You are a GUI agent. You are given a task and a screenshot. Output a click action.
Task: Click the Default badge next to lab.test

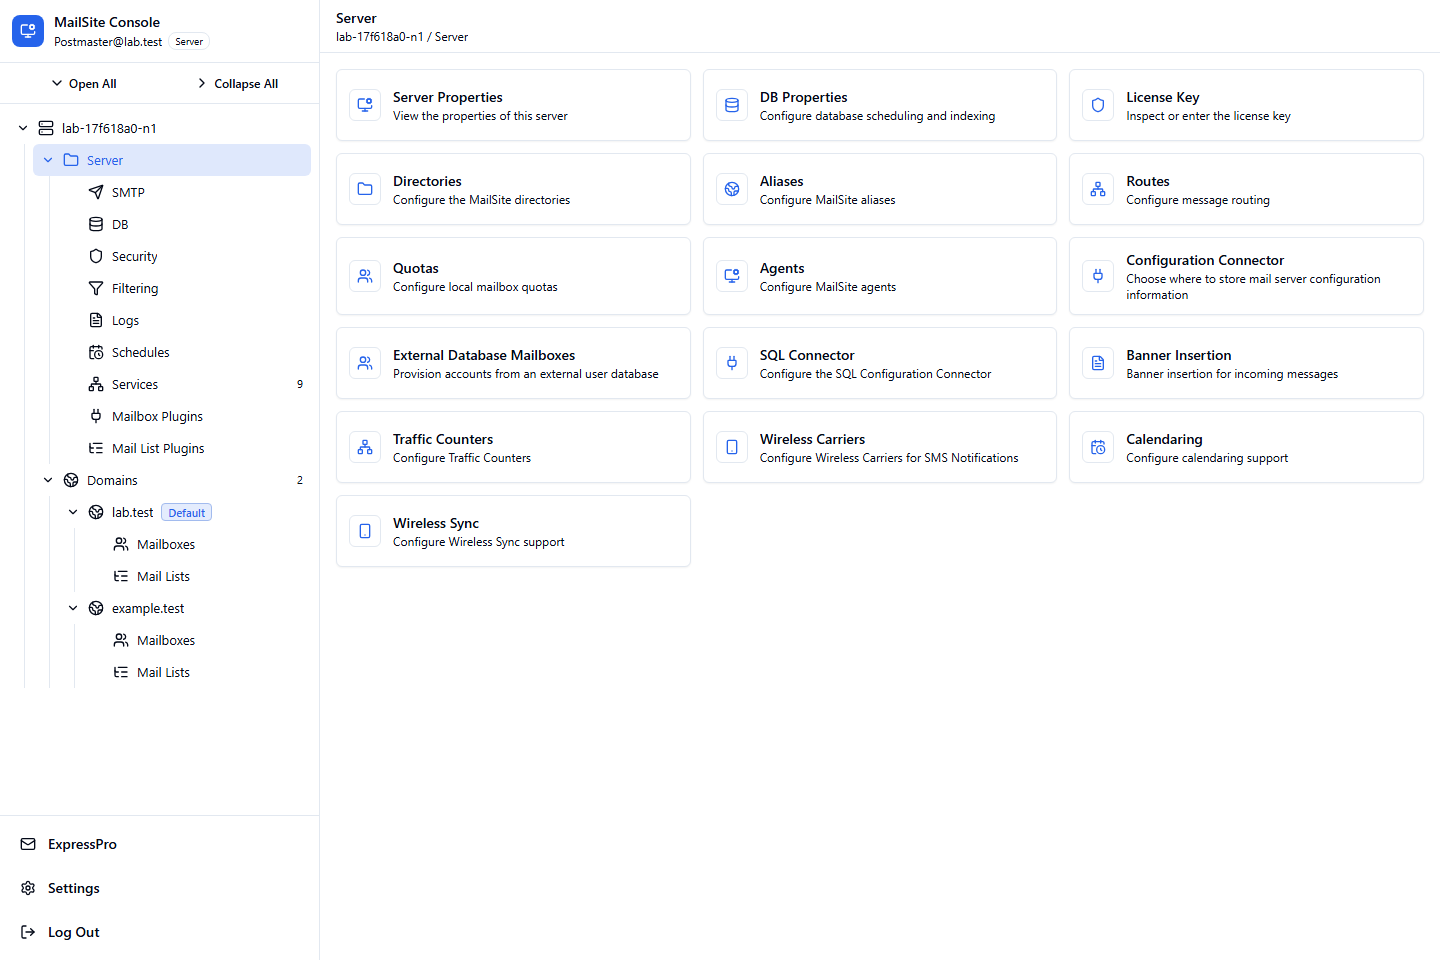click(187, 513)
